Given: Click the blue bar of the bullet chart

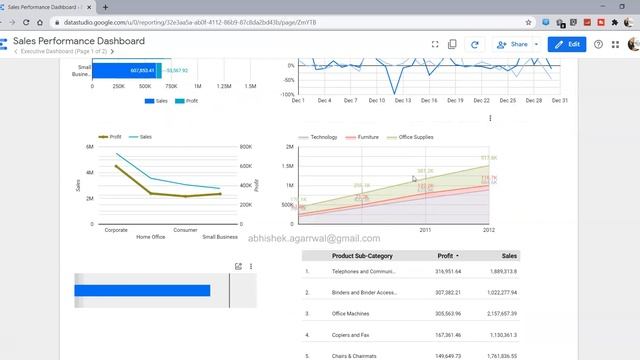Looking at the screenshot, I should pyautogui.click(x=142, y=290).
